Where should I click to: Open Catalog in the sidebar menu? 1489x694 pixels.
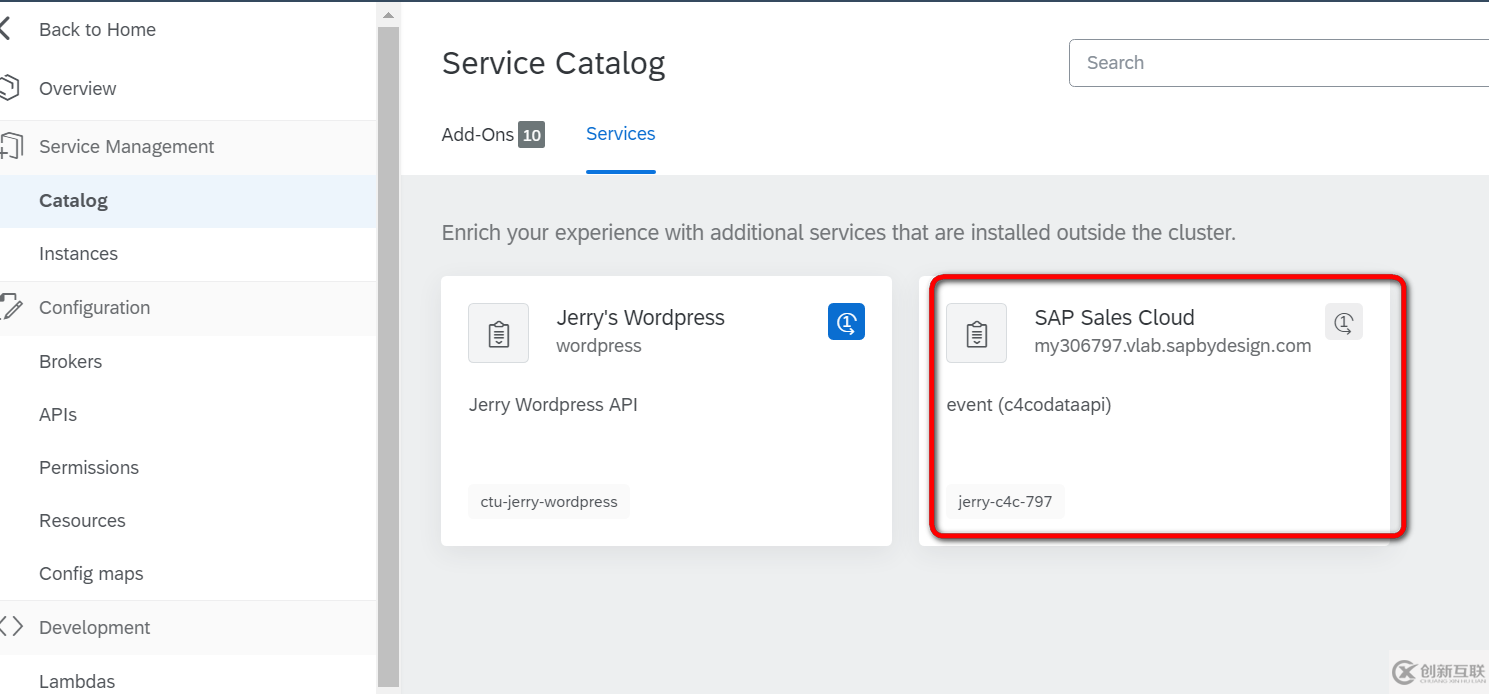[x=73, y=200]
